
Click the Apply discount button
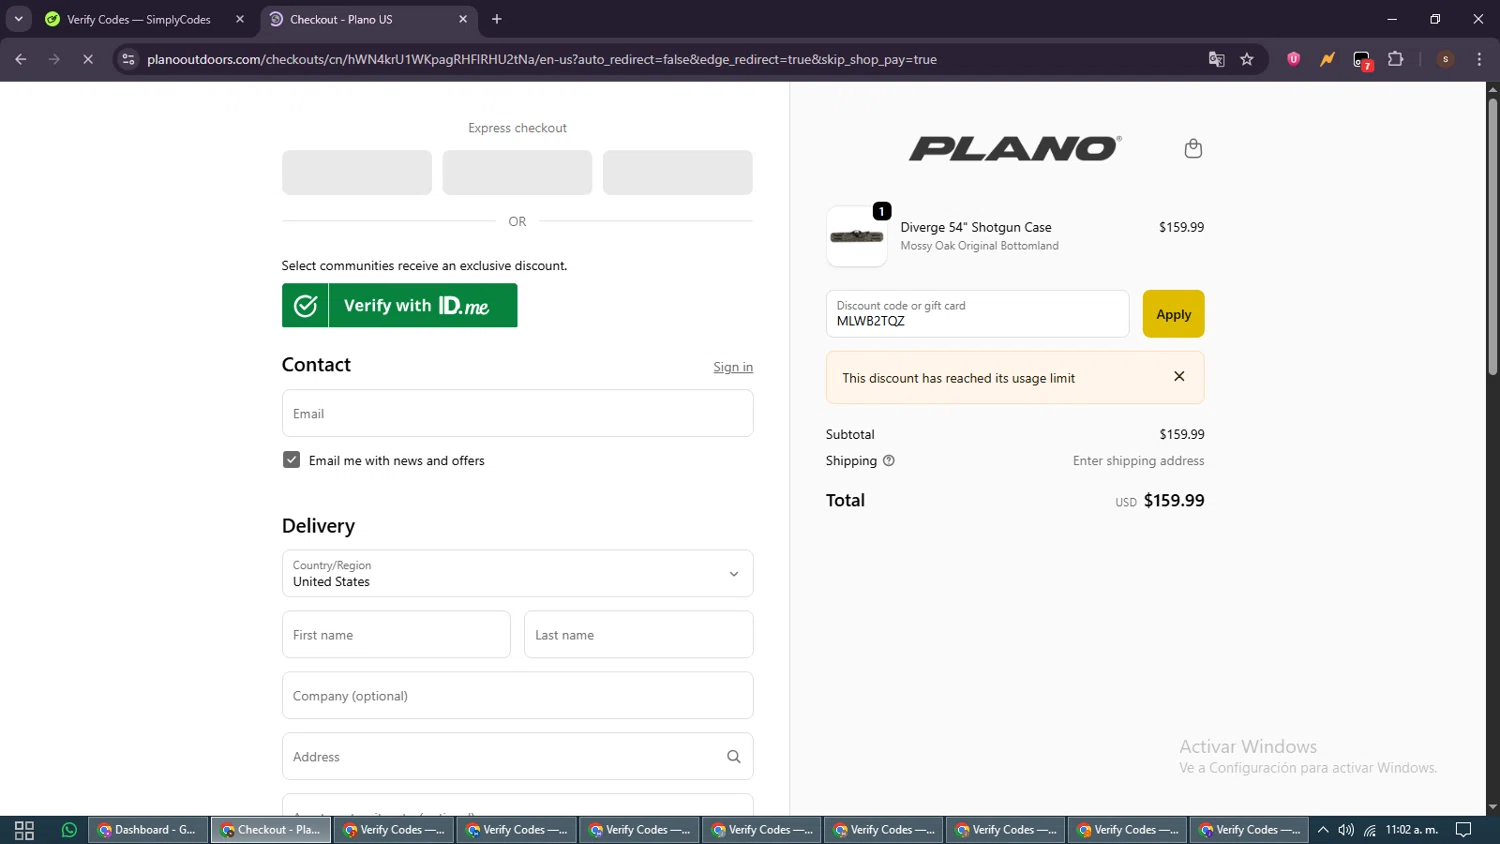click(x=1173, y=314)
